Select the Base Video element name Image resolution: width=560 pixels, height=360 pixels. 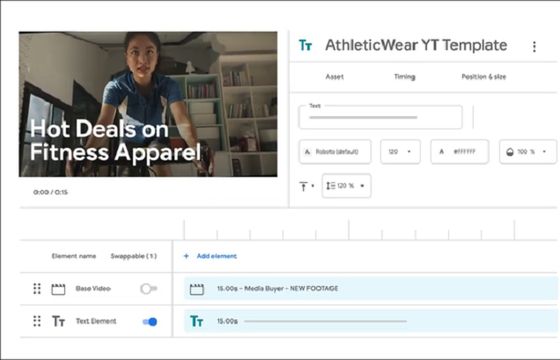[93, 289]
